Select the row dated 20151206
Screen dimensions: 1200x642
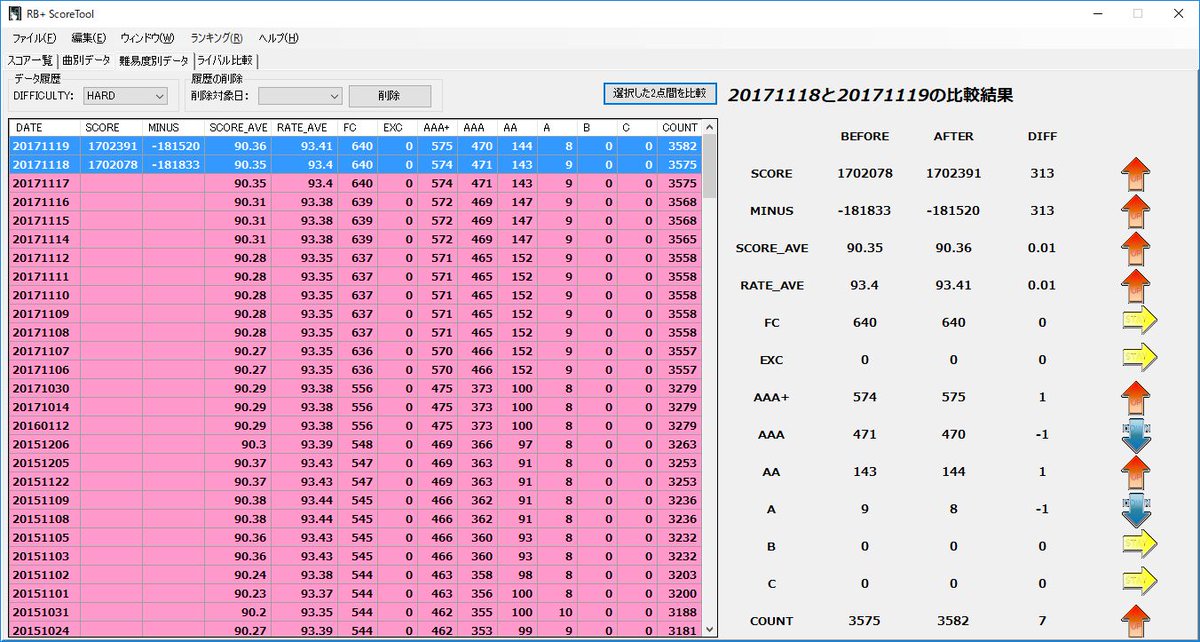pyautogui.click(x=355, y=444)
